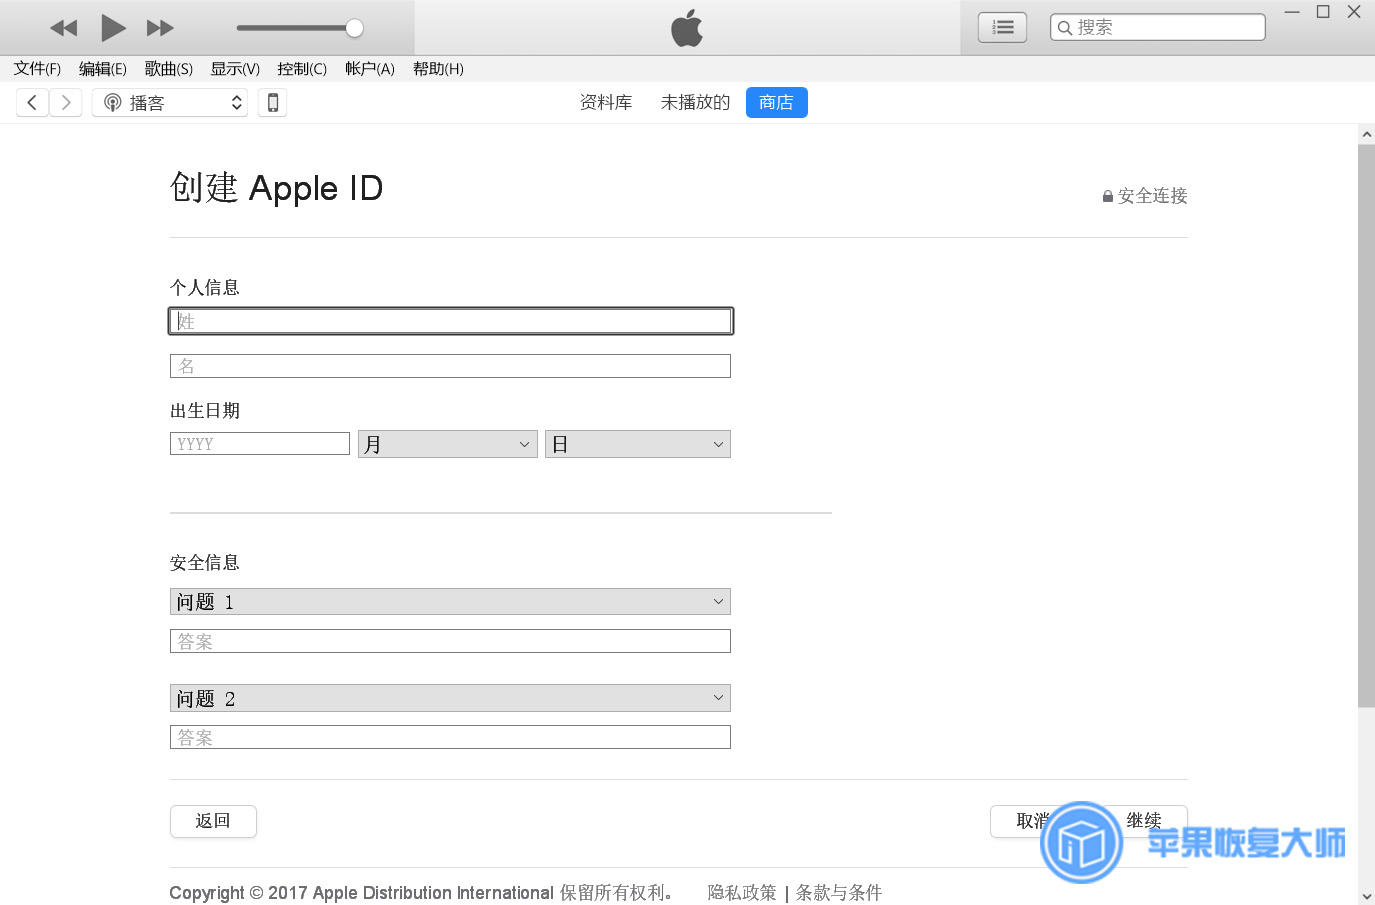Open the list view icon button
The height and width of the screenshot is (905, 1375).
(1002, 28)
